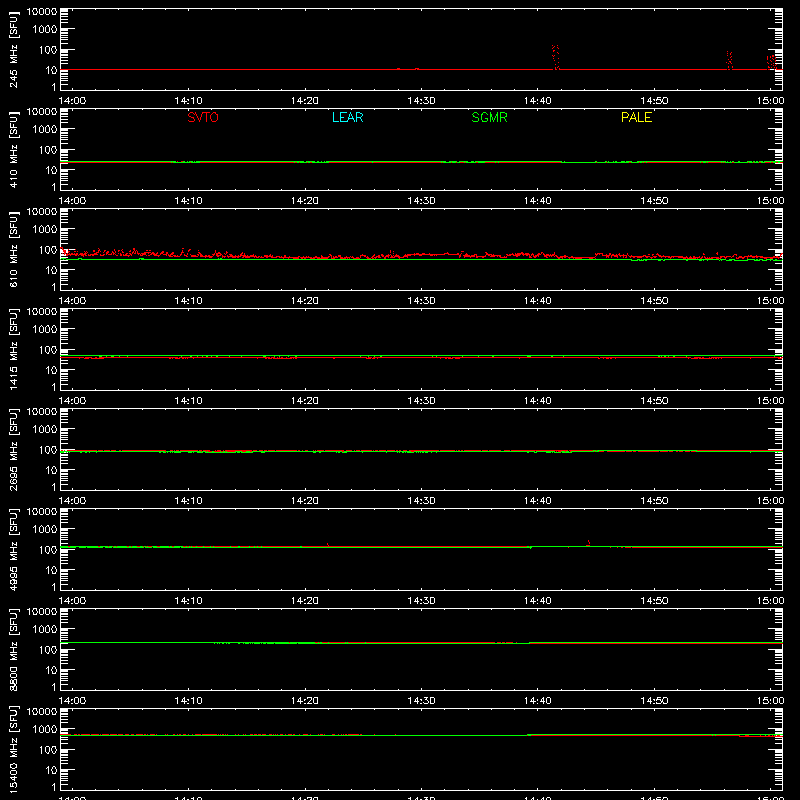Click the 14:30 label under the 4995 MHz plot
This screenshot has height=800, width=800.
tap(421, 601)
